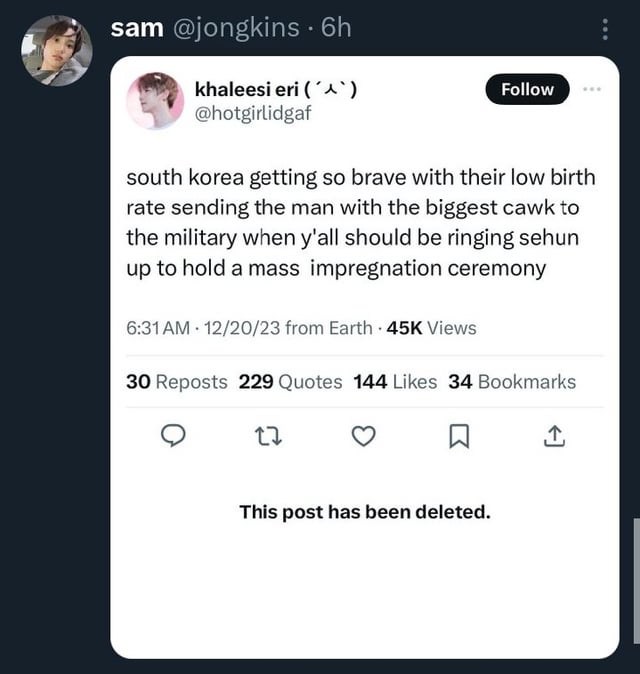Click the 34 Bookmarks count

coord(512,381)
